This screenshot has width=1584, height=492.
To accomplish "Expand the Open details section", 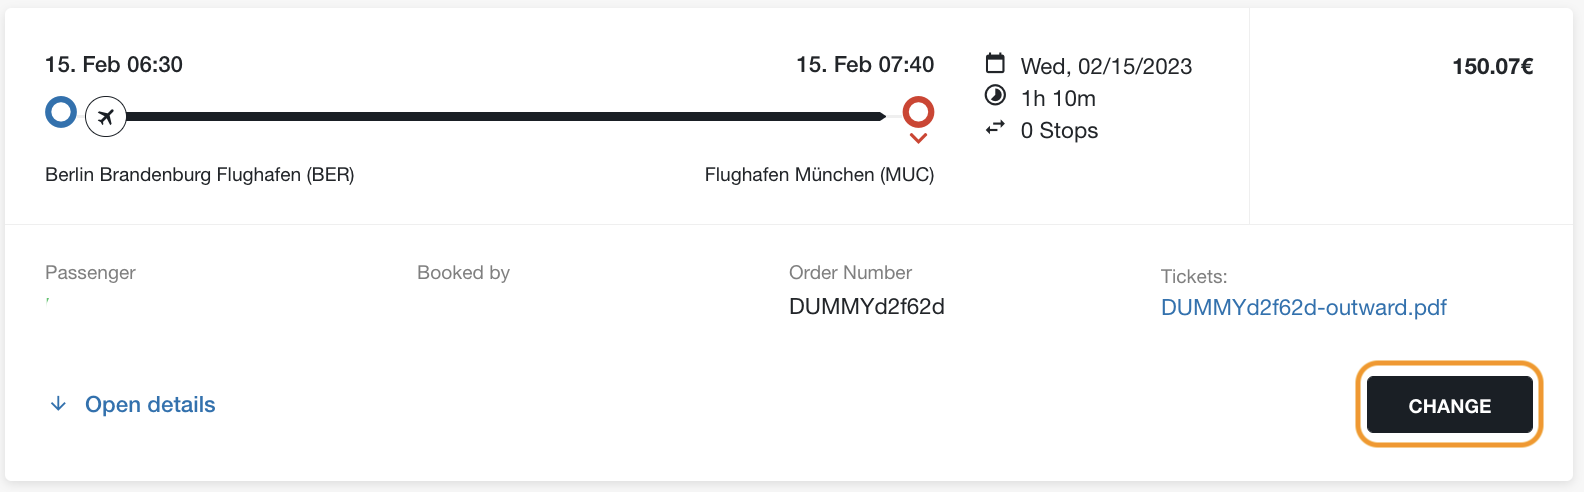I will click(150, 404).
